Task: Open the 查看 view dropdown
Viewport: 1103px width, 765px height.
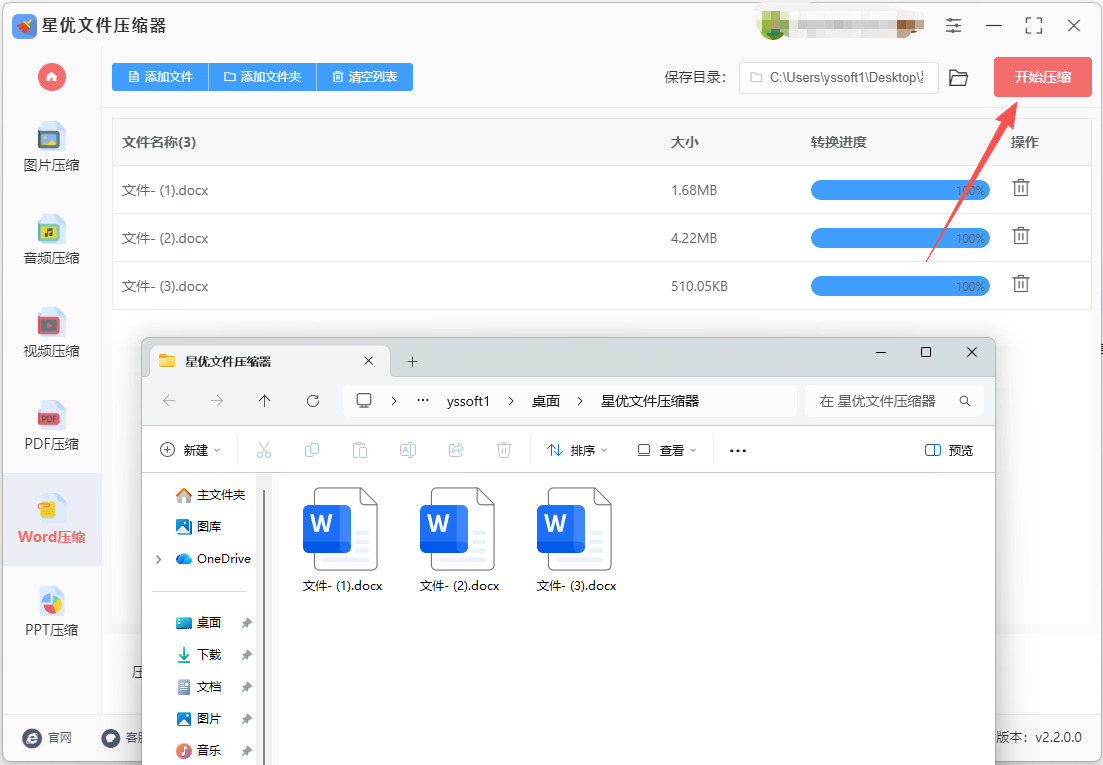Action: [x=666, y=450]
